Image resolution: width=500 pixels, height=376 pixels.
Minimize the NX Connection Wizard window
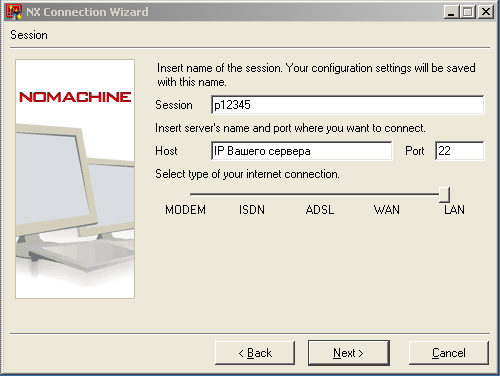(x=451, y=12)
